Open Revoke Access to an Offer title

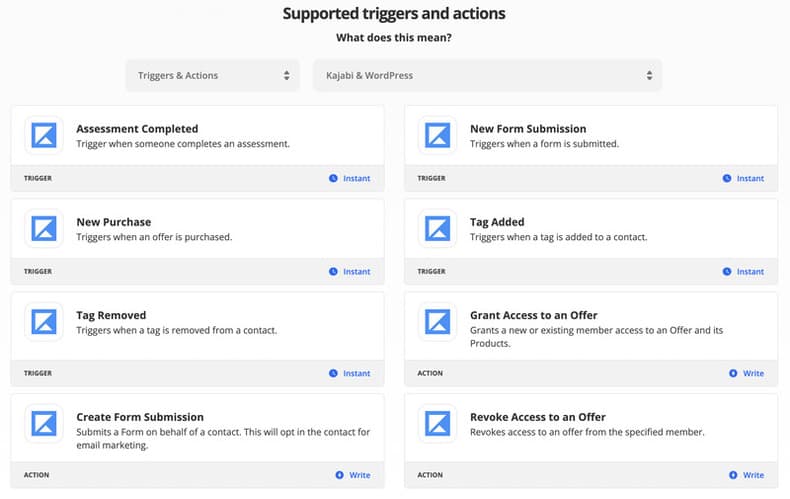538,417
